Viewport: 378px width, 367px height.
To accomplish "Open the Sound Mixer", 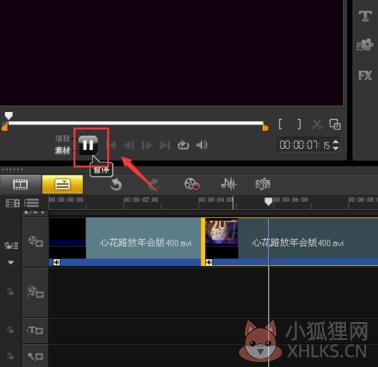I will [x=229, y=184].
